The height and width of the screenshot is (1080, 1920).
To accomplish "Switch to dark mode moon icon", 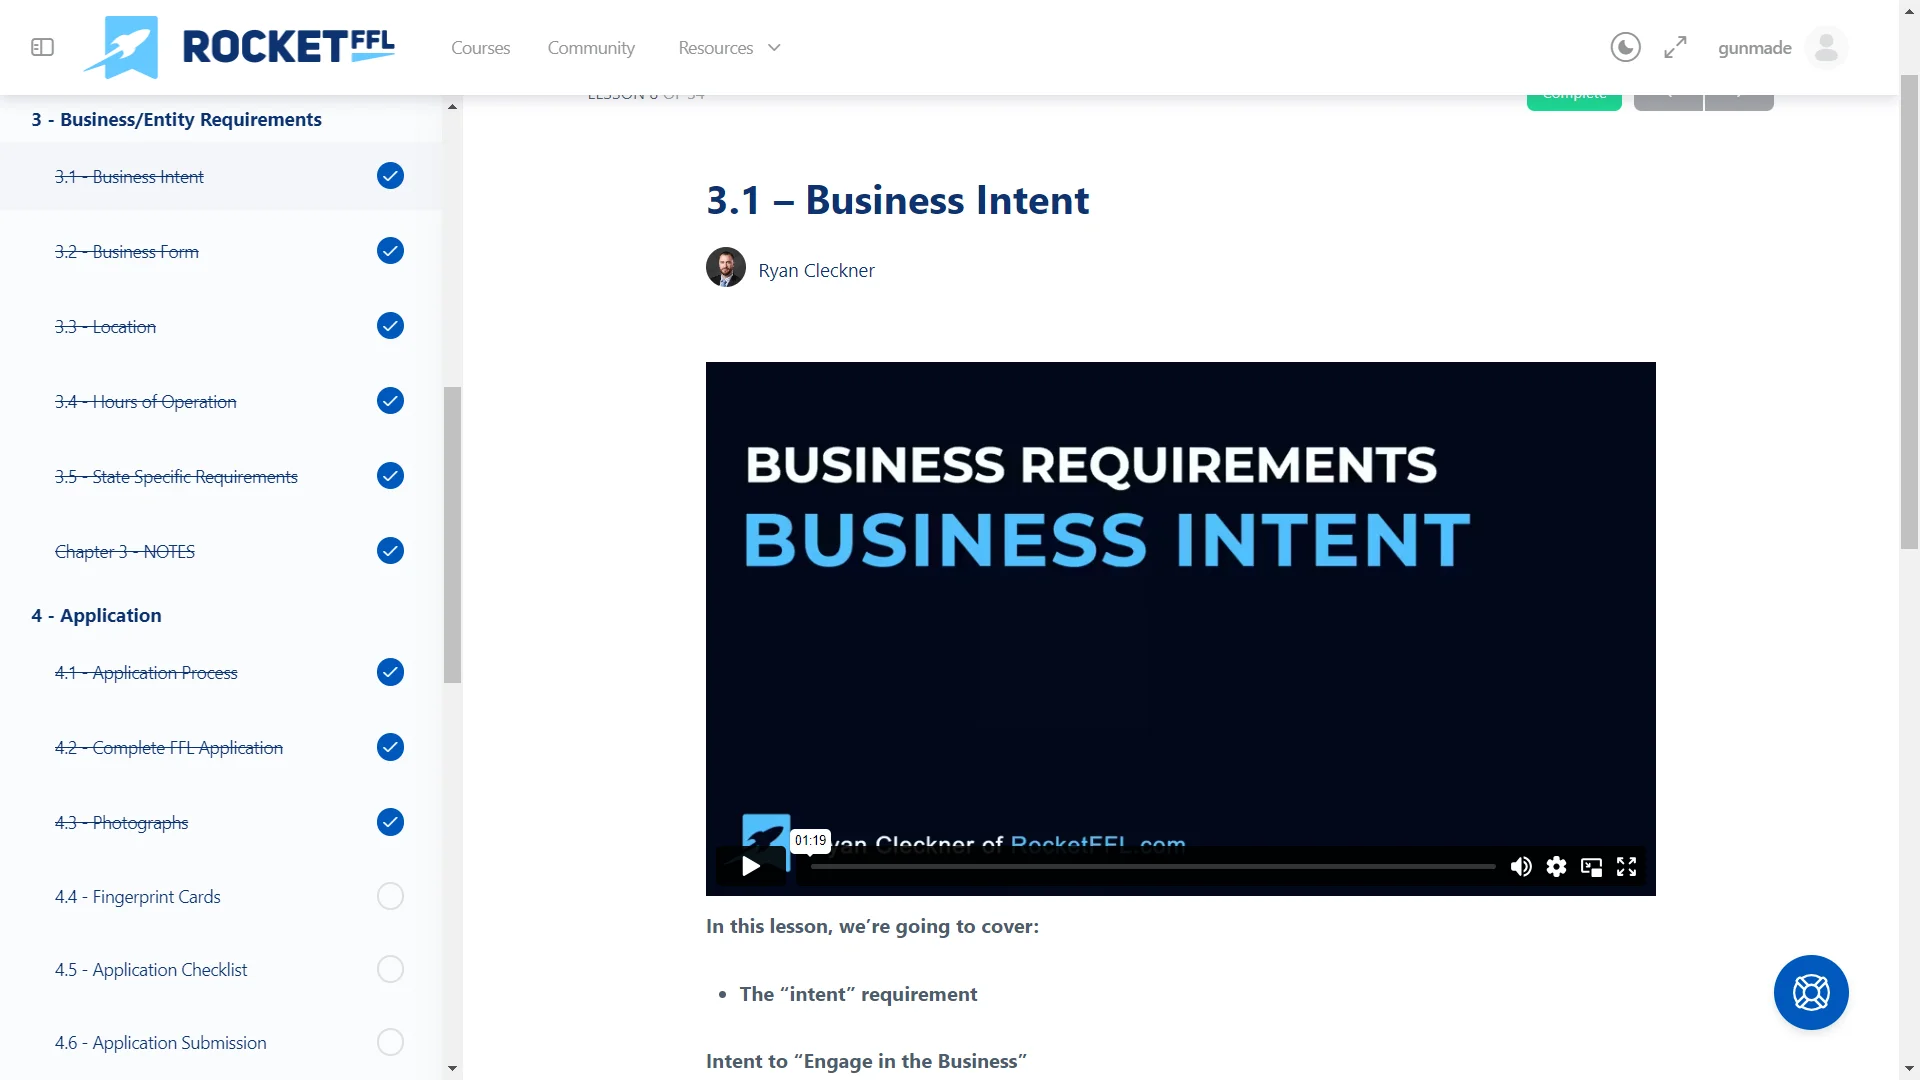I will (x=1625, y=47).
